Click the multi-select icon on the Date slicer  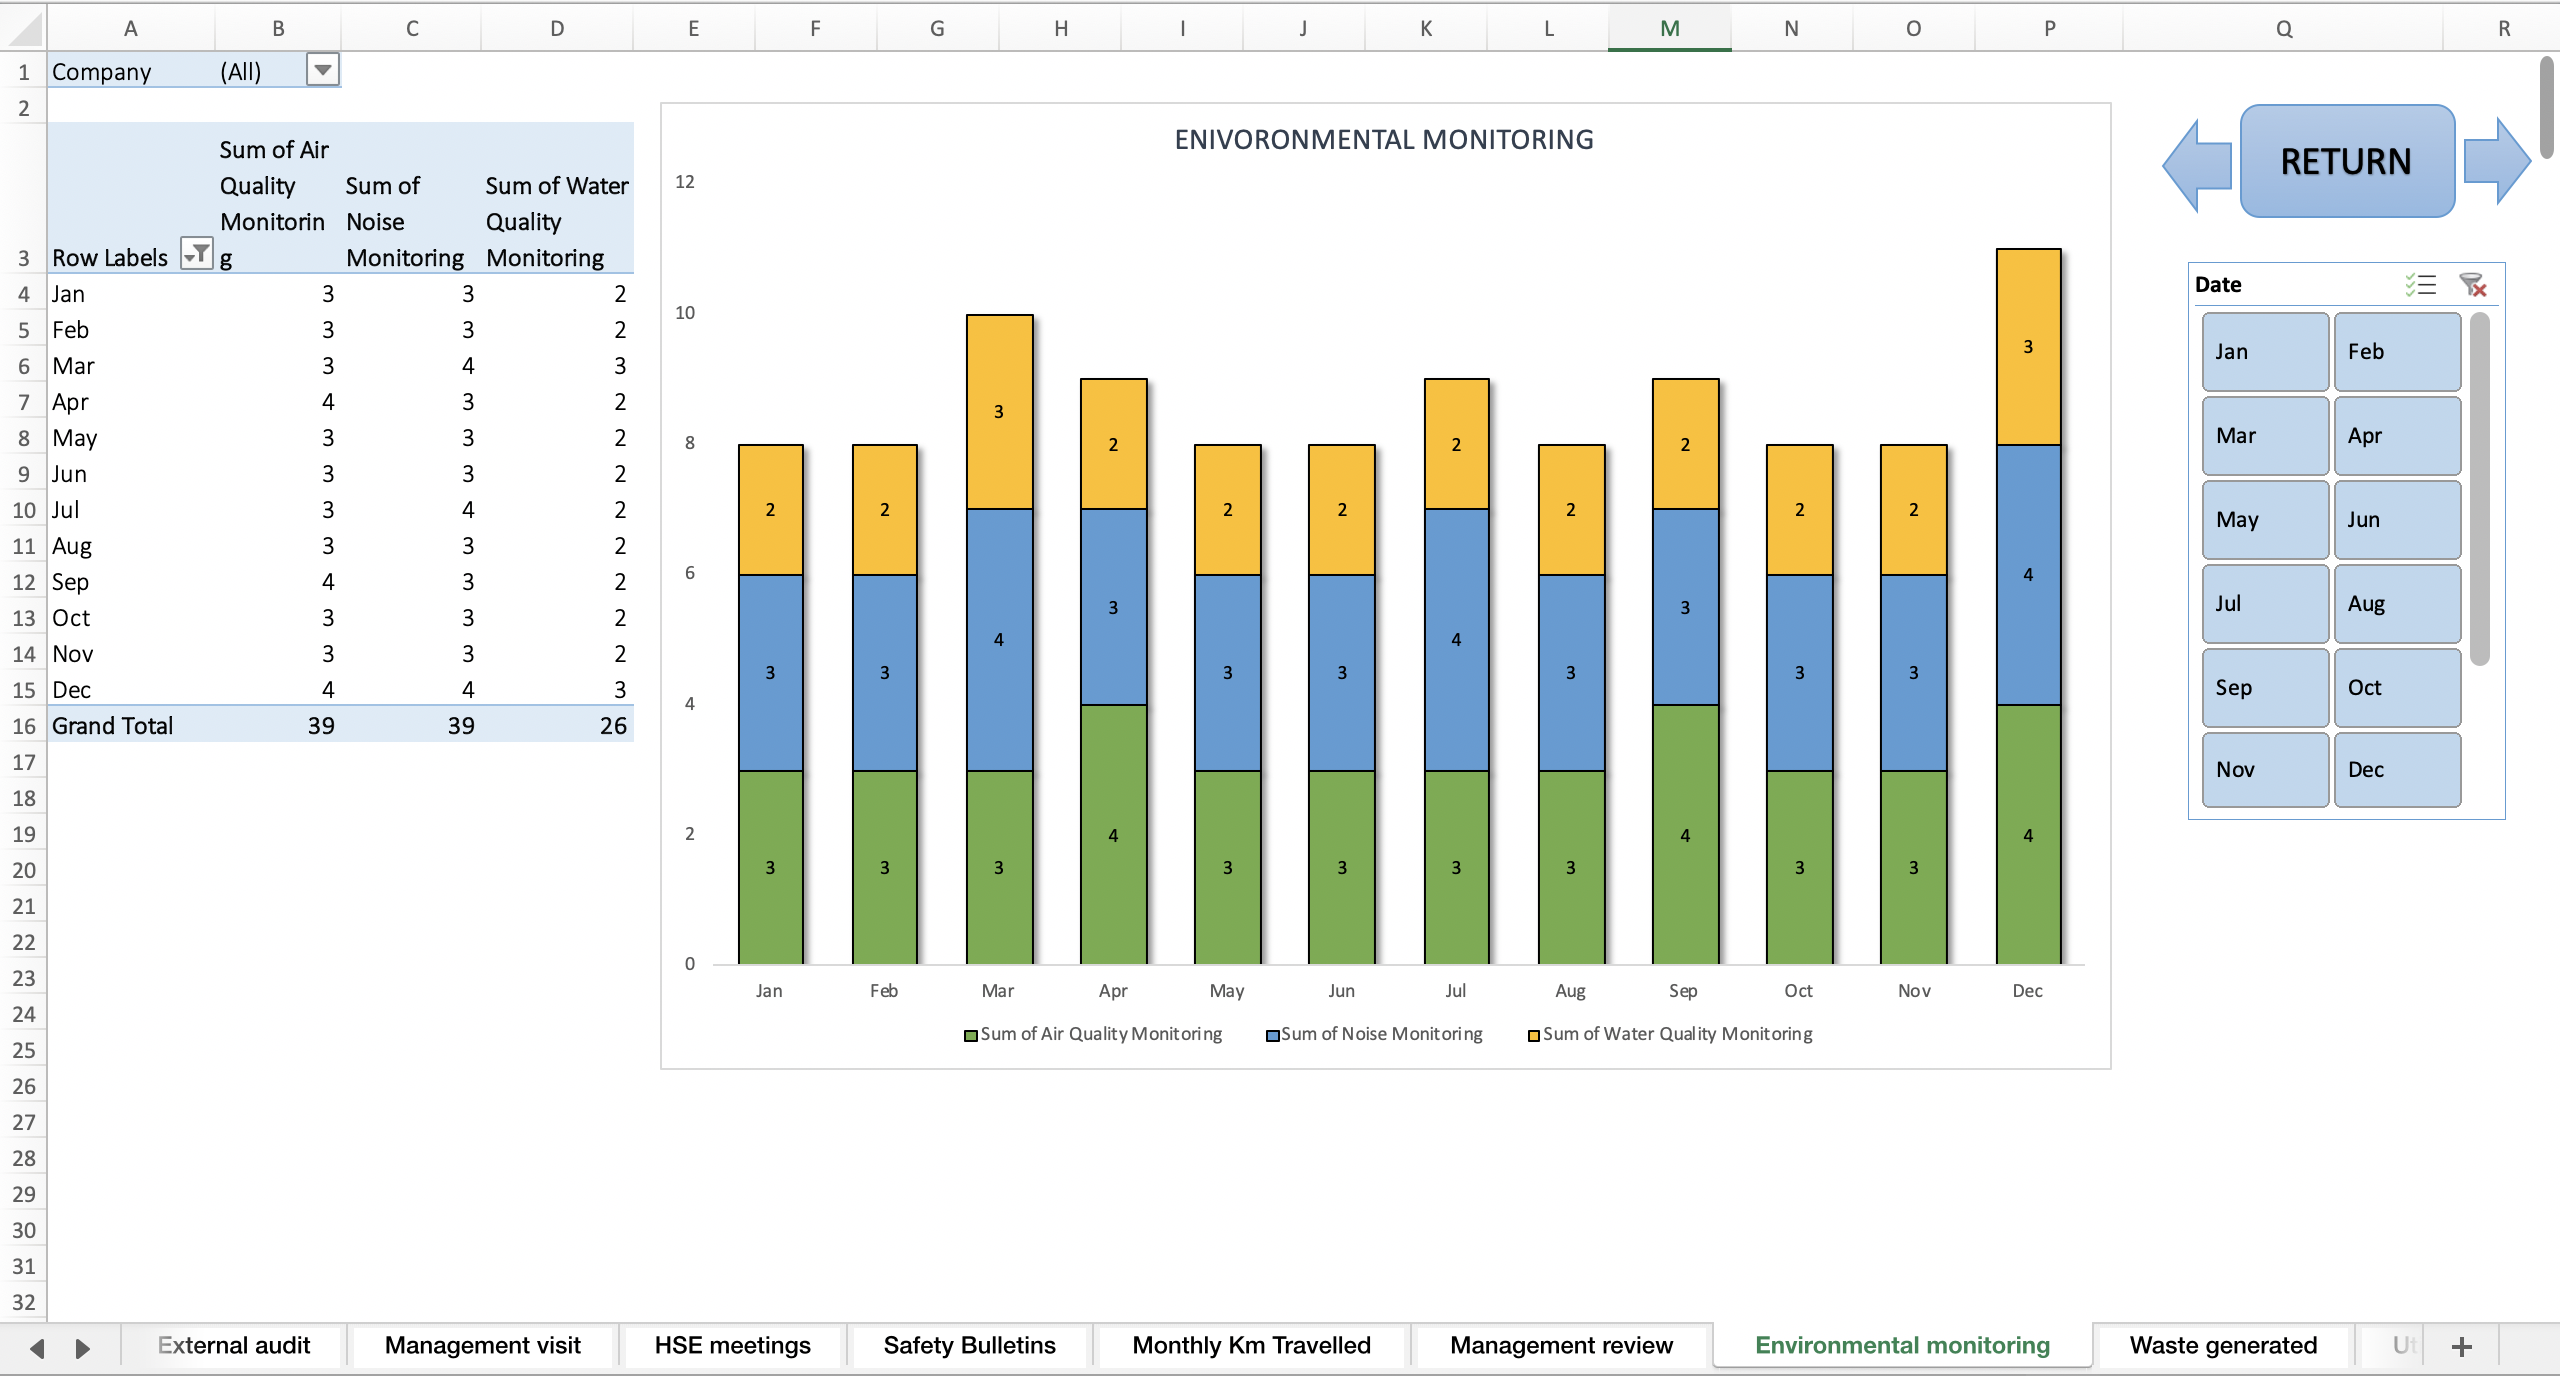coord(2421,285)
